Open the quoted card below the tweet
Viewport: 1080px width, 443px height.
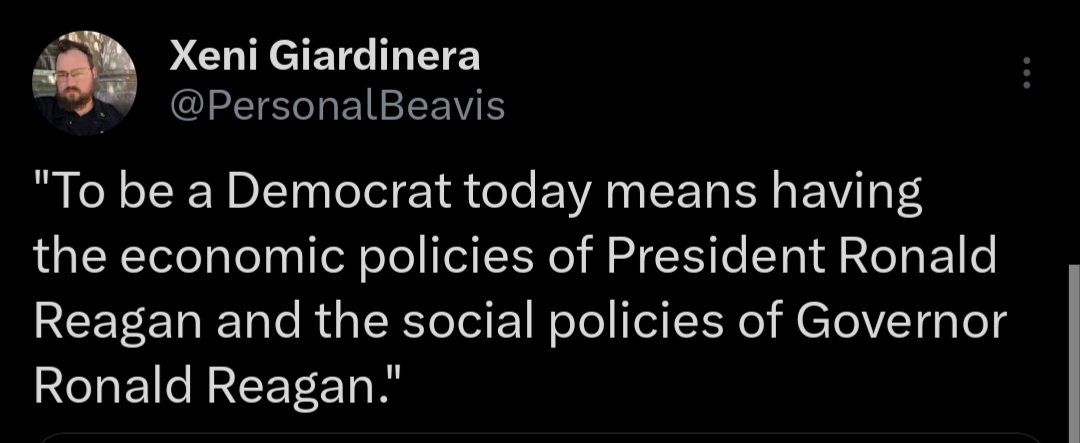tap(540, 437)
